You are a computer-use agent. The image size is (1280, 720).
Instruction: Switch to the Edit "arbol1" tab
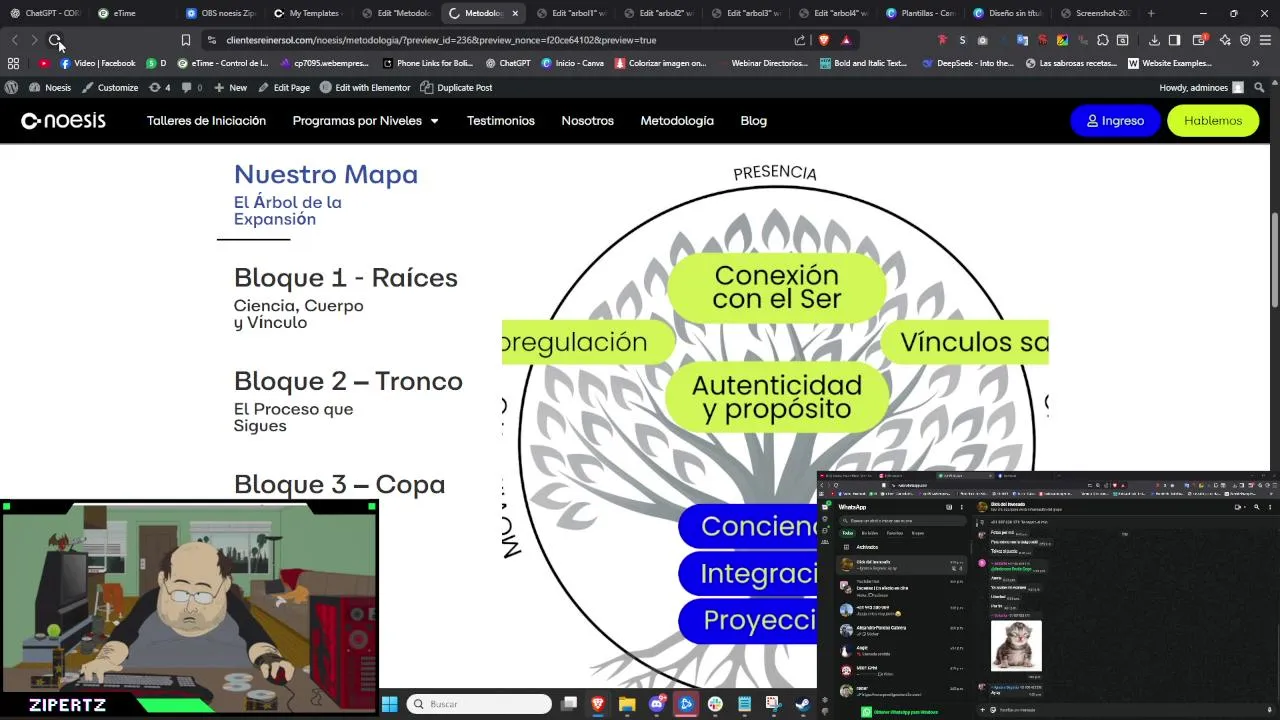[570, 13]
